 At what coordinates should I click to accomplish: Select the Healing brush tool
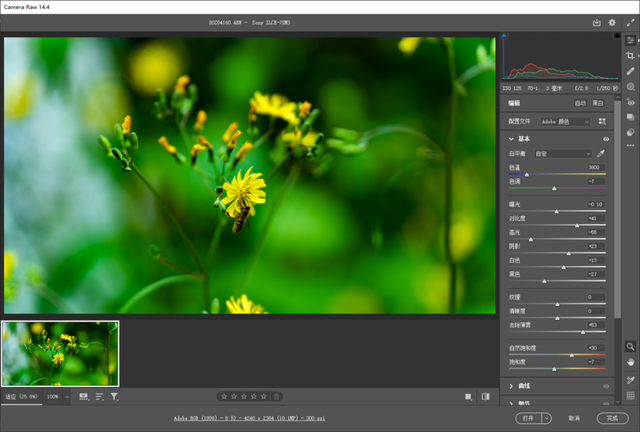(x=631, y=72)
